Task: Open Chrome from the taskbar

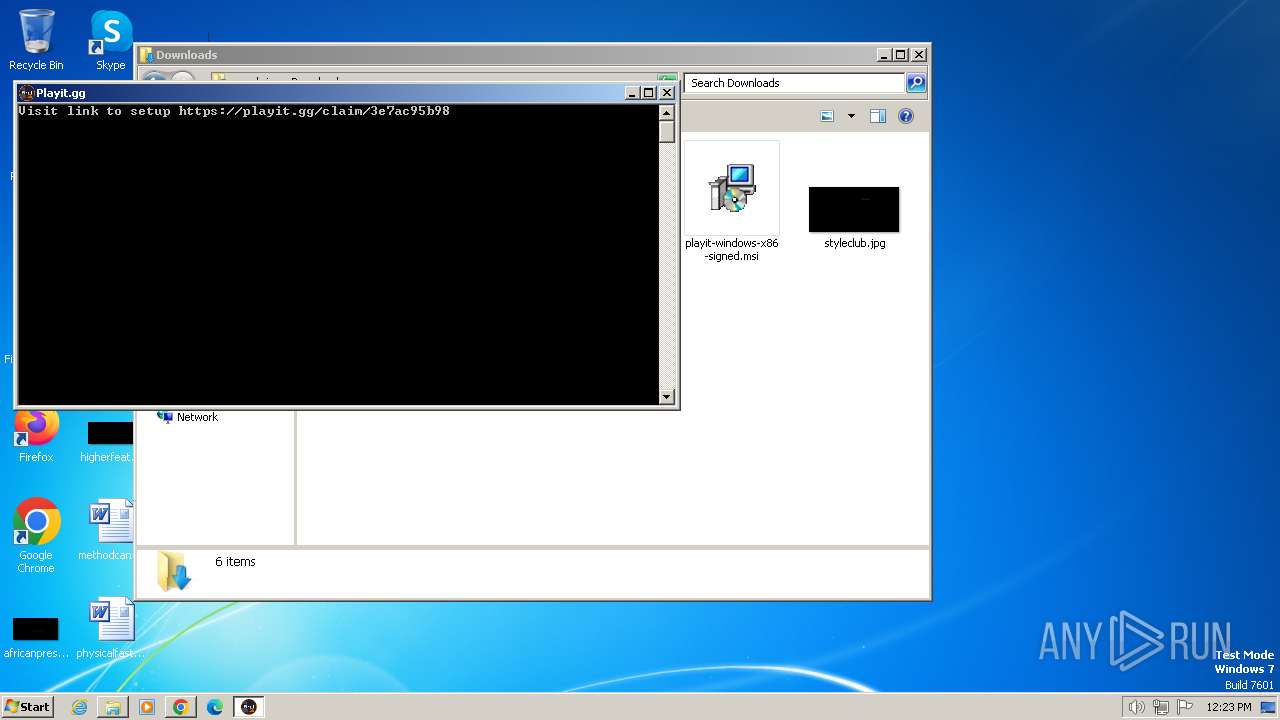Action: pos(181,707)
